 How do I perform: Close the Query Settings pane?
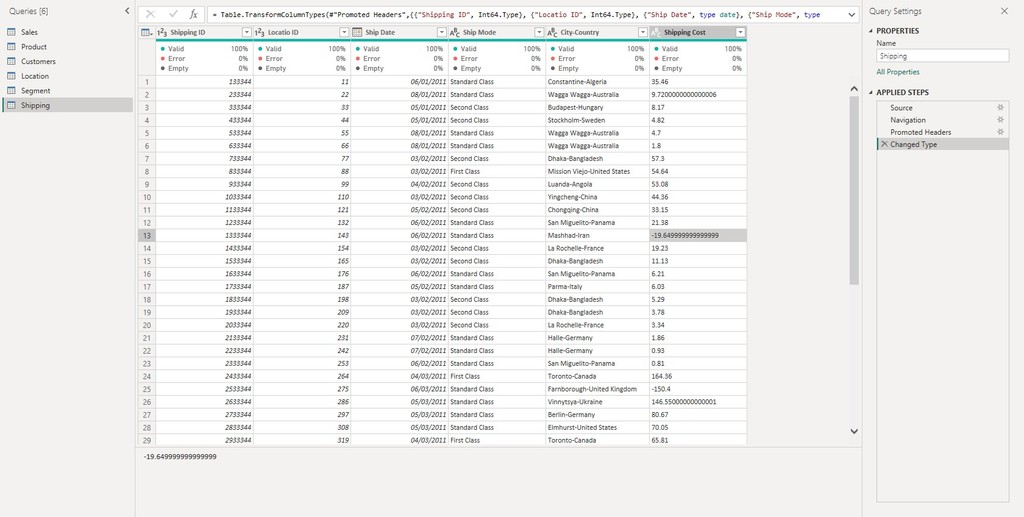coord(1004,11)
